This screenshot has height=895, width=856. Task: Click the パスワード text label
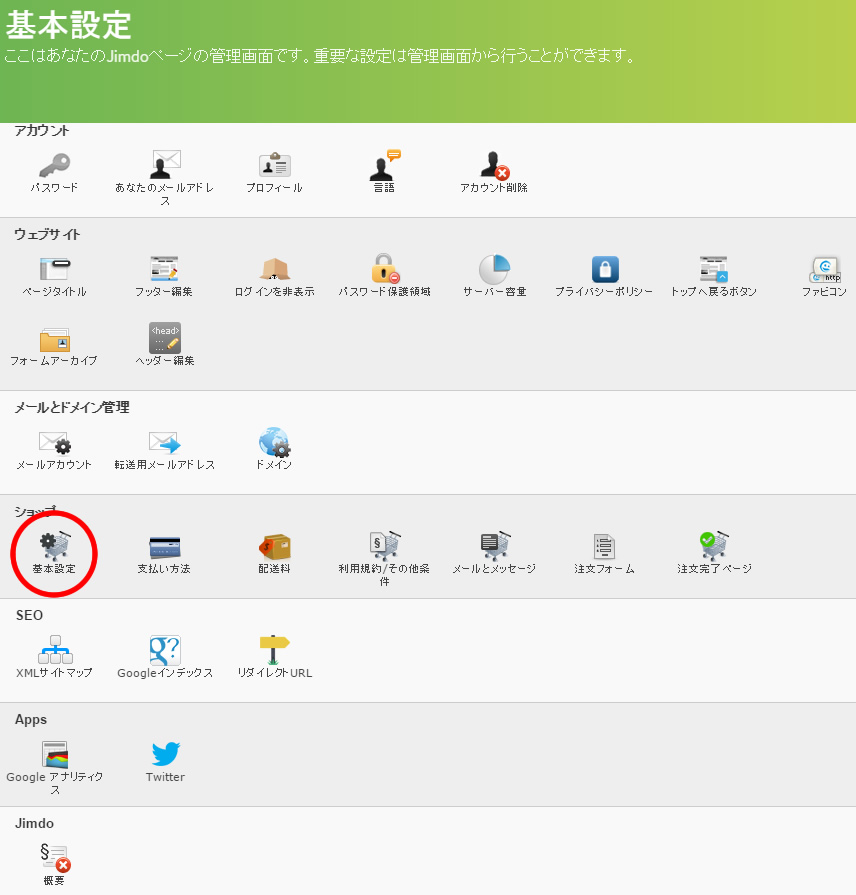pos(54,187)
